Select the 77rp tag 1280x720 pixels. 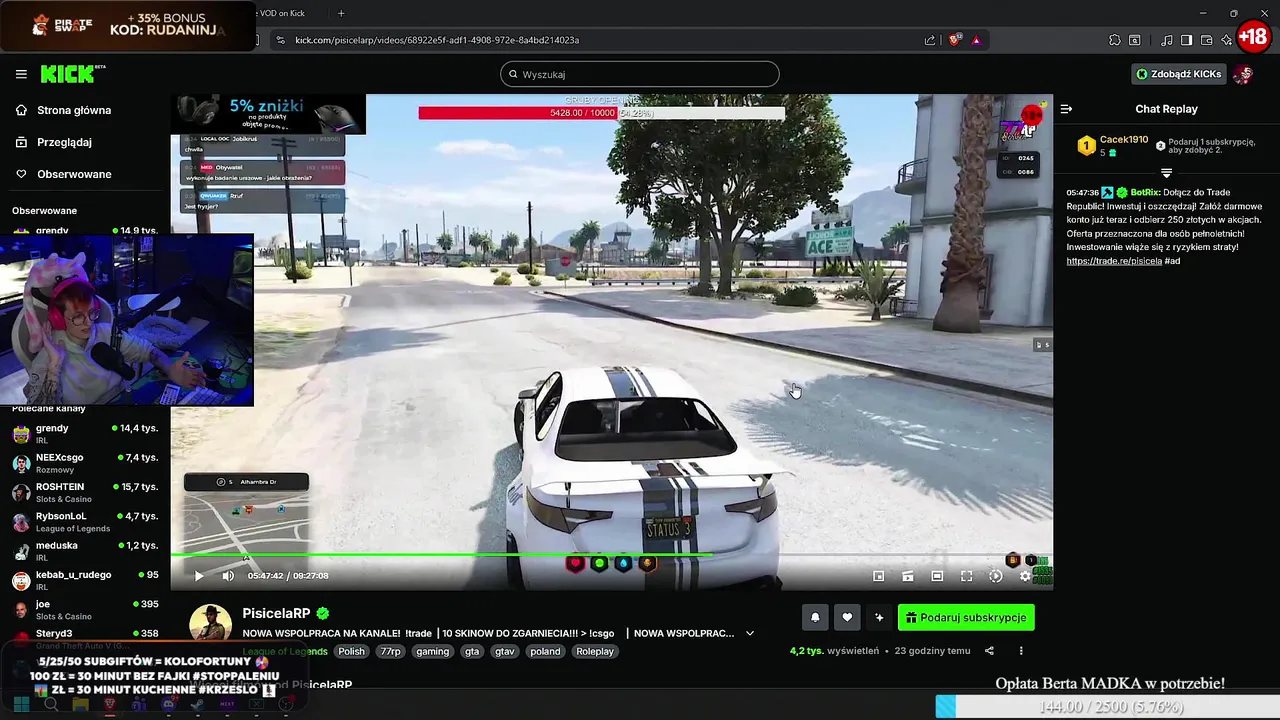[390, 651]
